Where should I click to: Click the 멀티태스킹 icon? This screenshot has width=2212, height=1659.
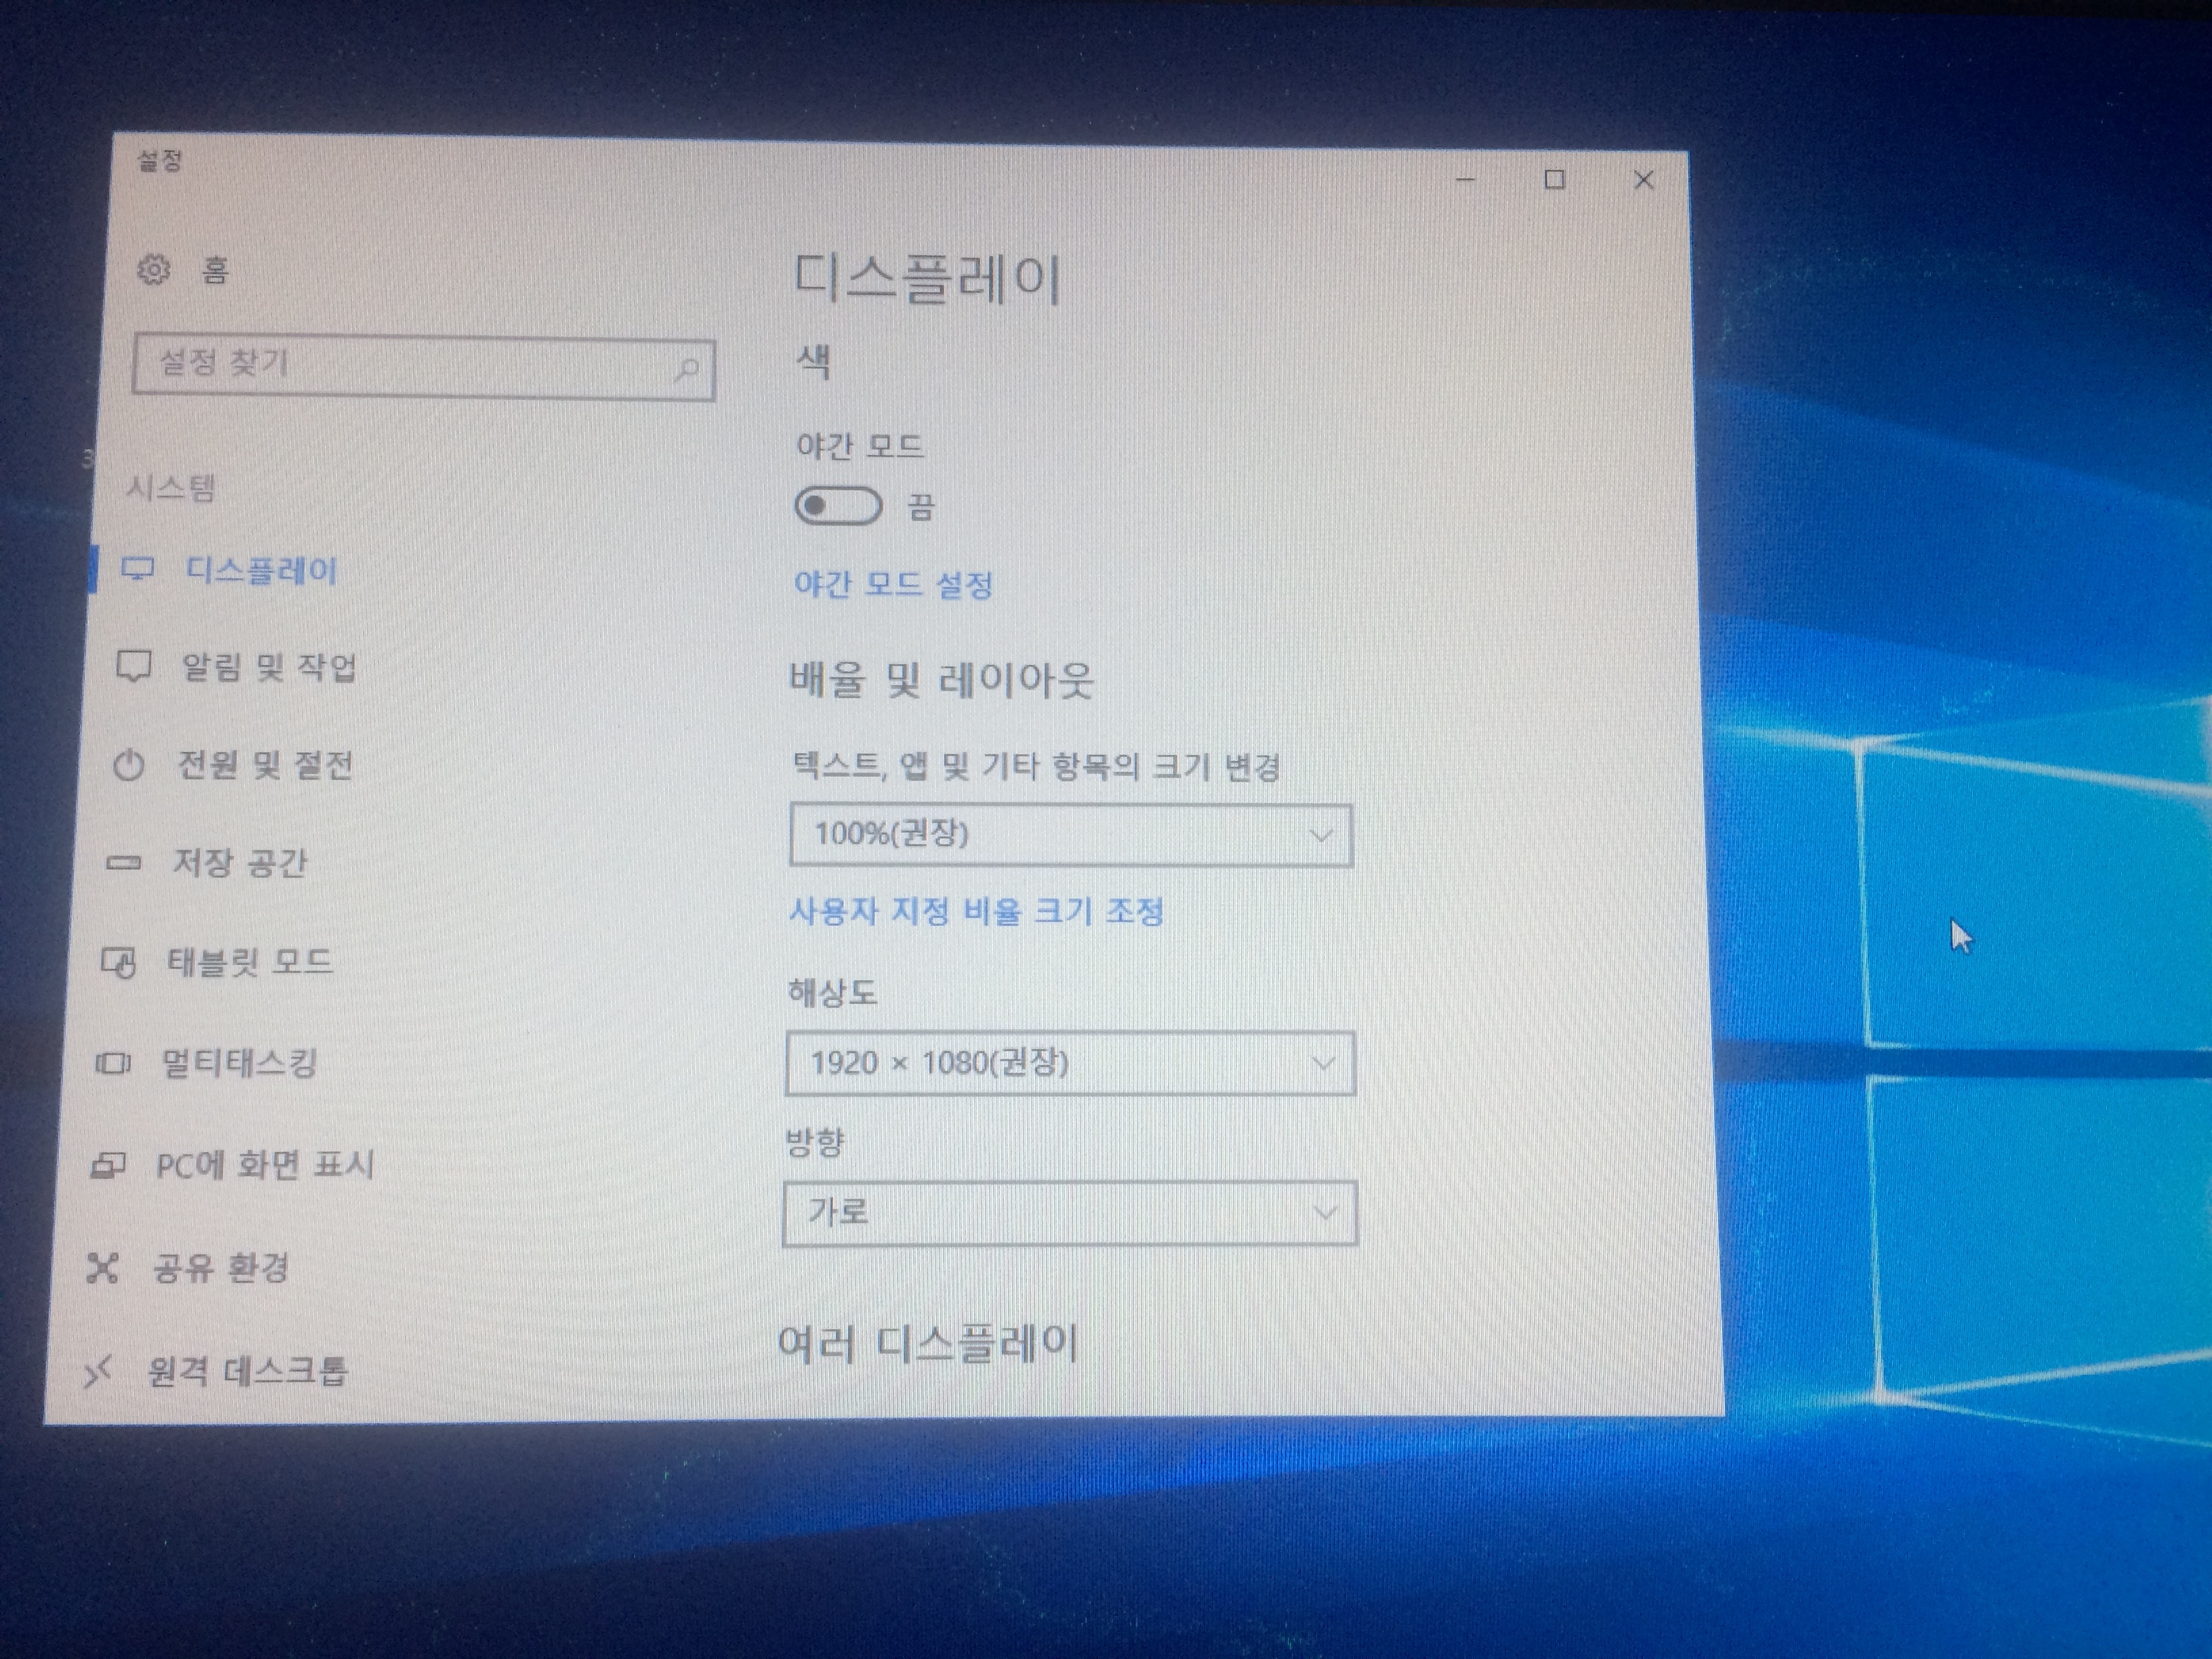pos(113,1063)
